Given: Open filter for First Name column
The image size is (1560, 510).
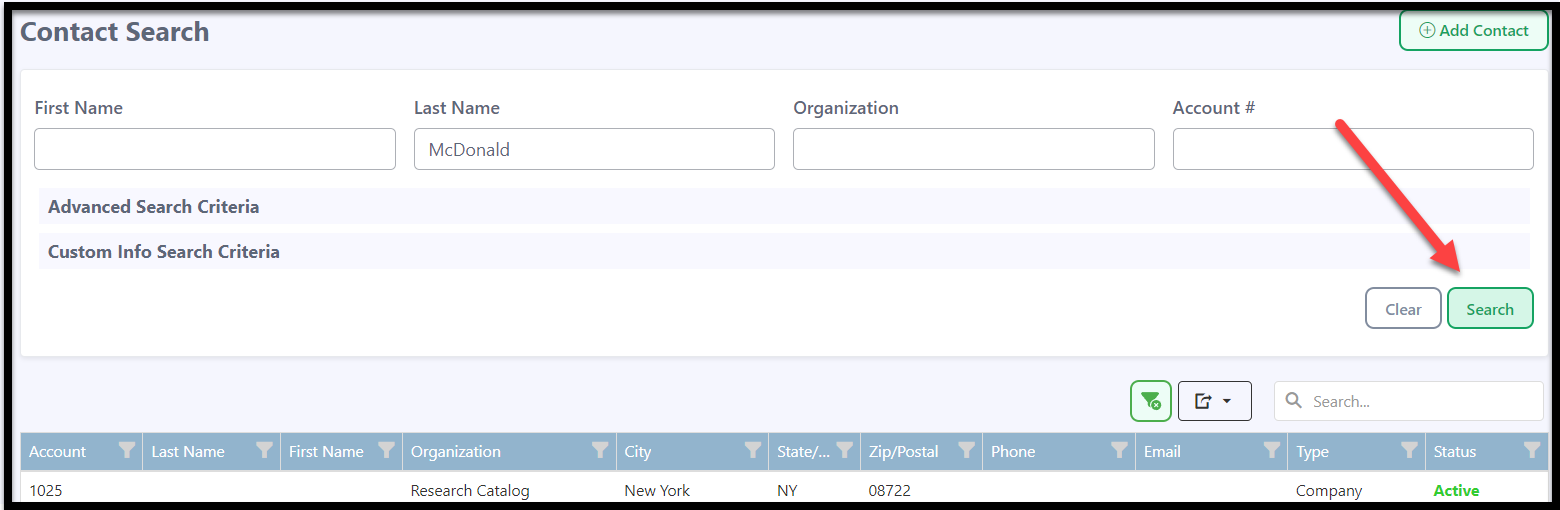Looking at the screenshot, I should click(x=386, y=451).
